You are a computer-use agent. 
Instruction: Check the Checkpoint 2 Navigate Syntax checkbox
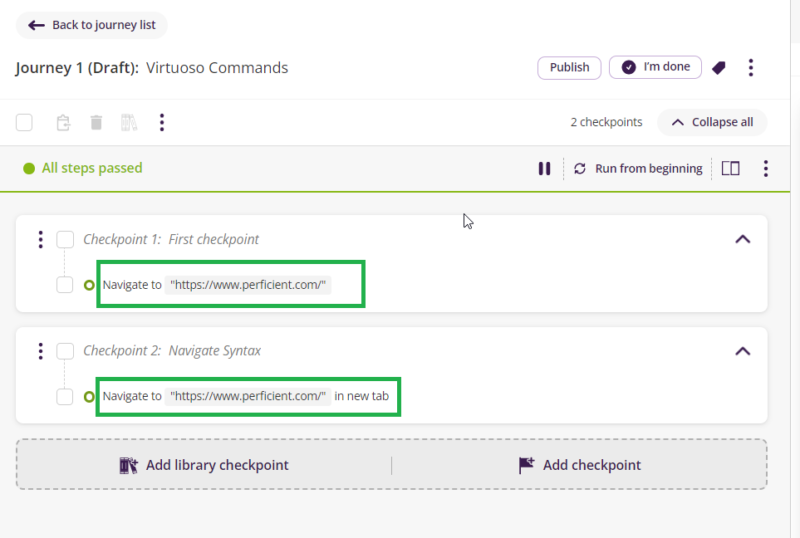[65, 352]
